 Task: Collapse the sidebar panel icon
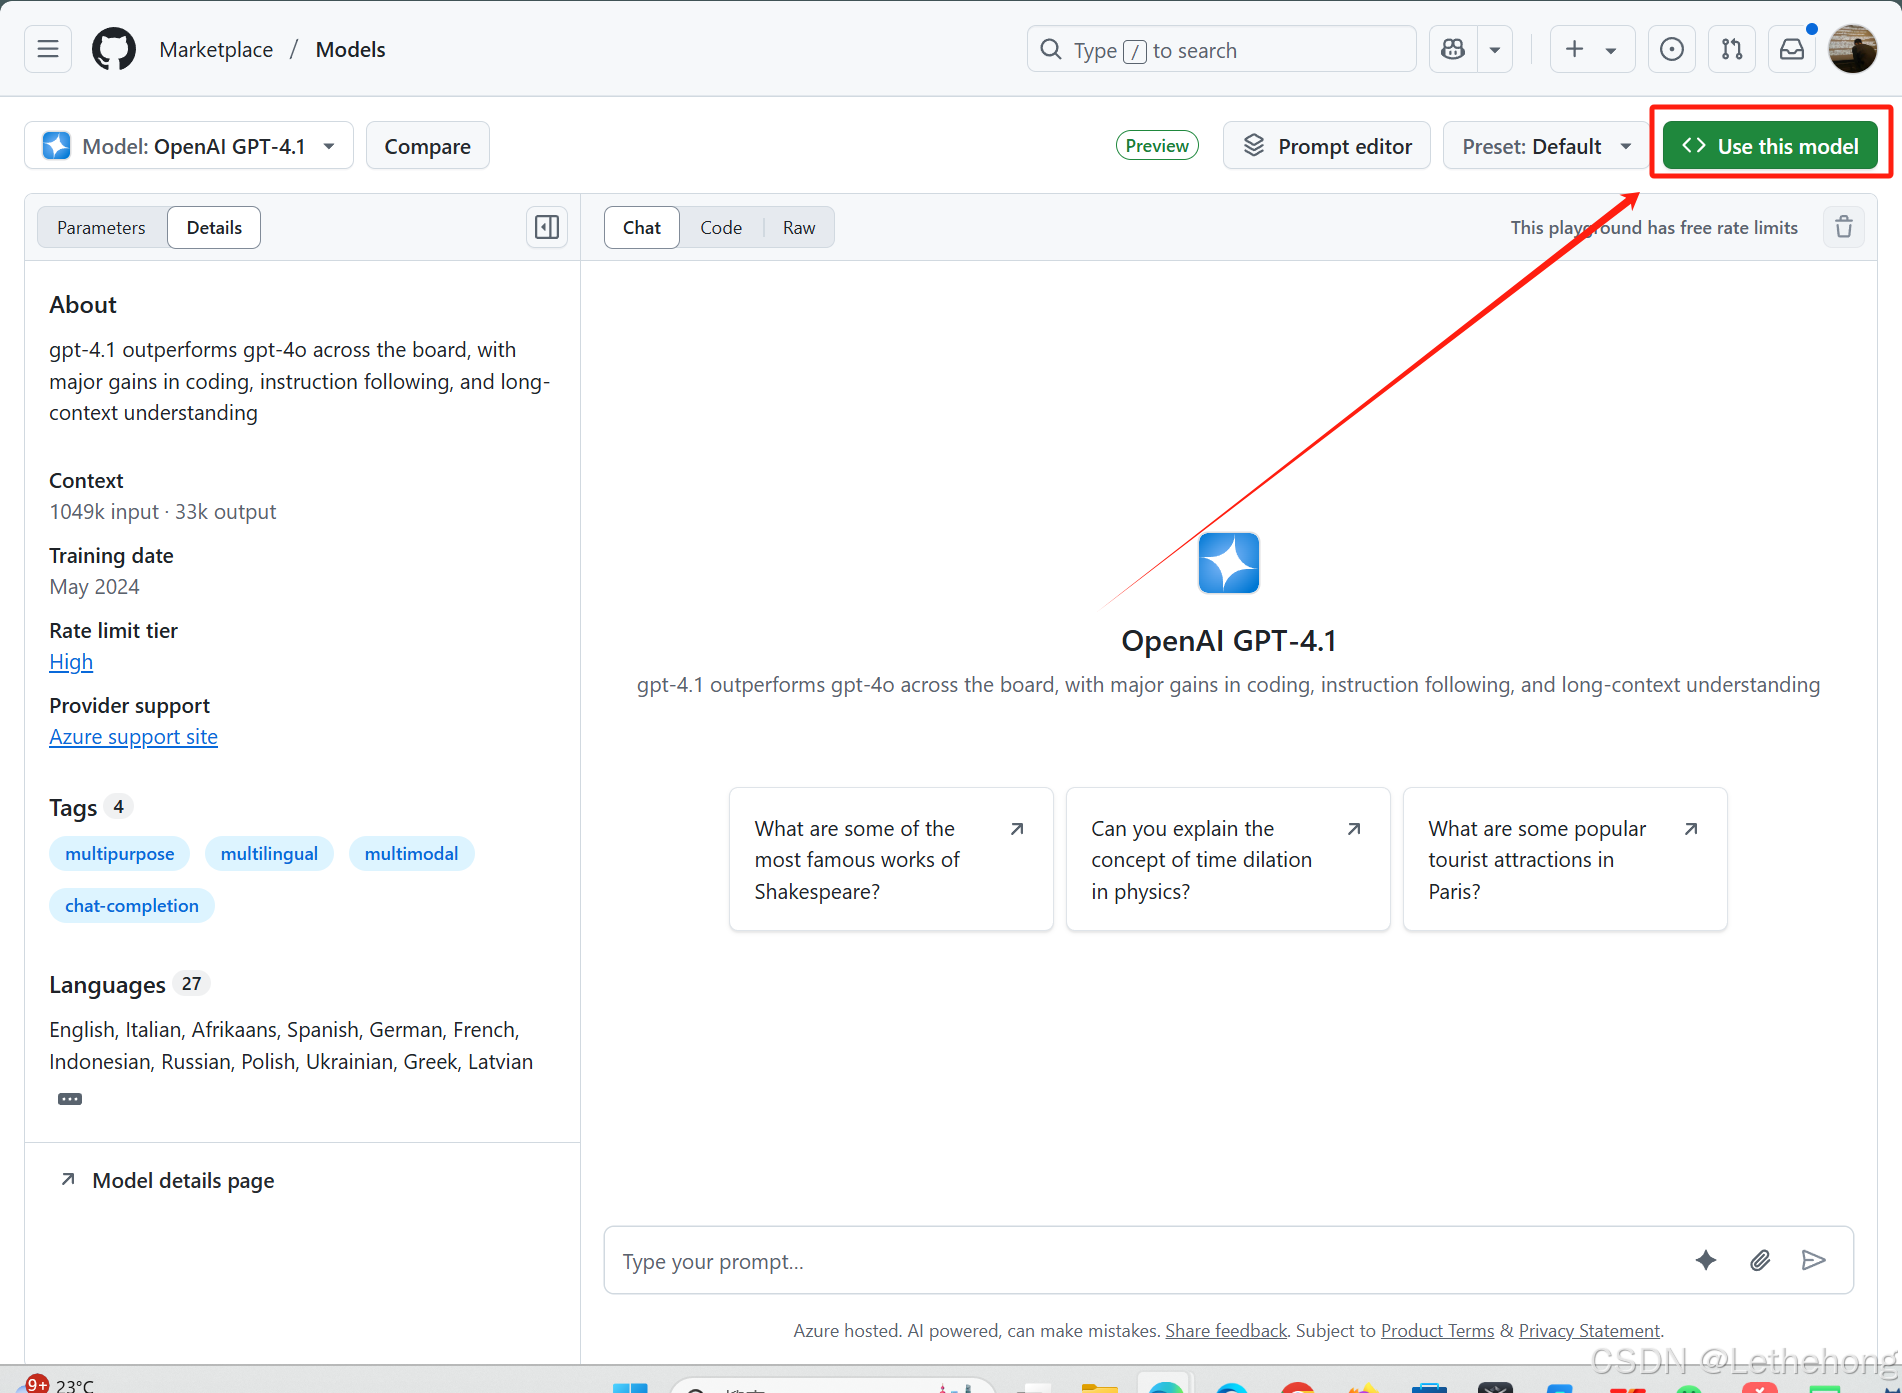point(547,227)
